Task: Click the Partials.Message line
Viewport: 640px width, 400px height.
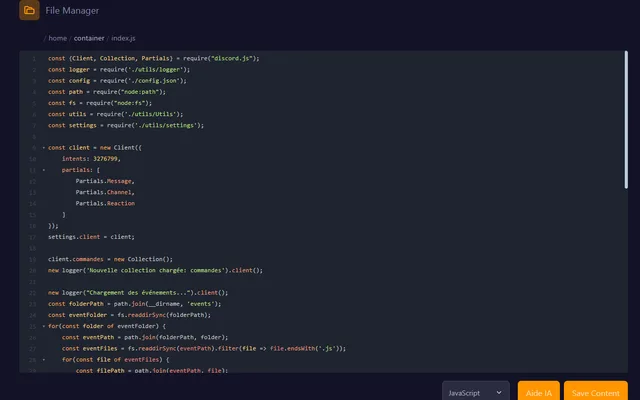Action: click(x=105, y=181)
